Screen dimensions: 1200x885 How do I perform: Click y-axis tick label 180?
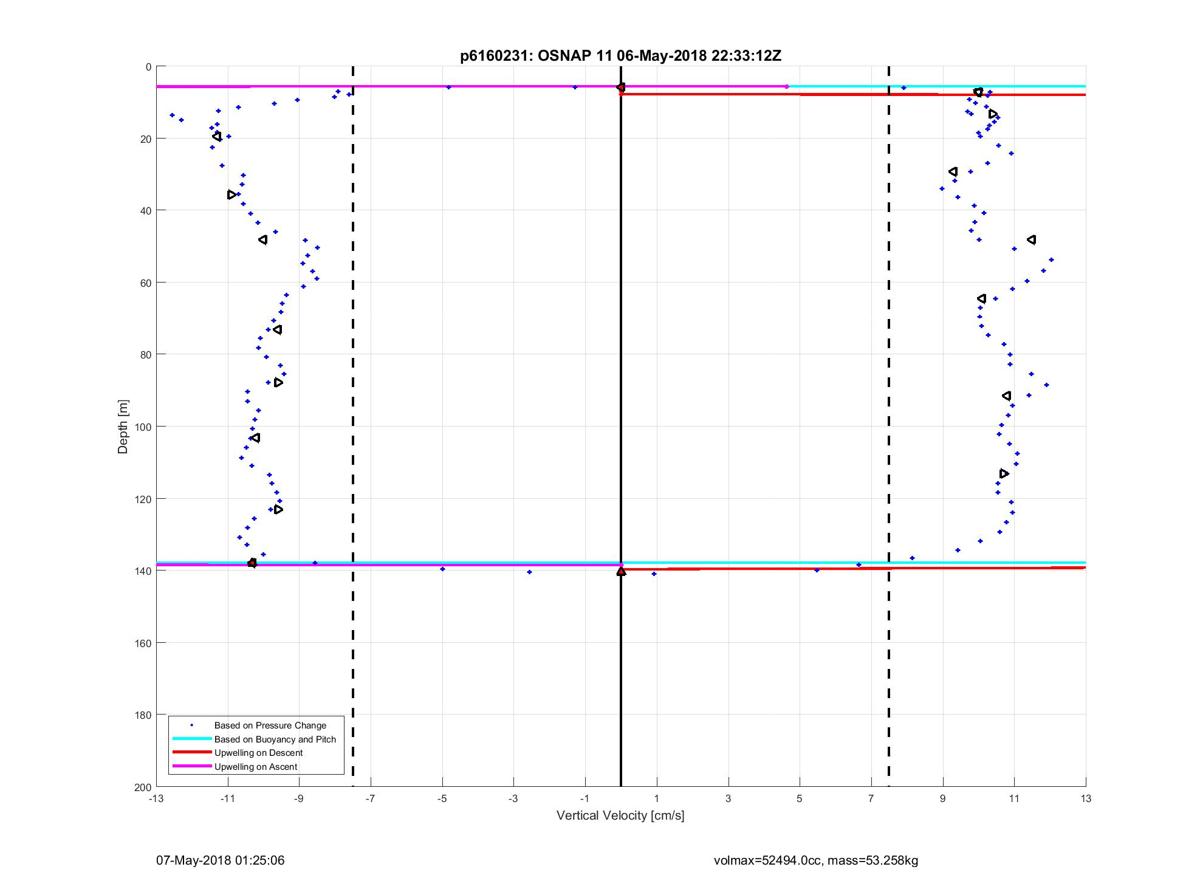click(143, 715)
